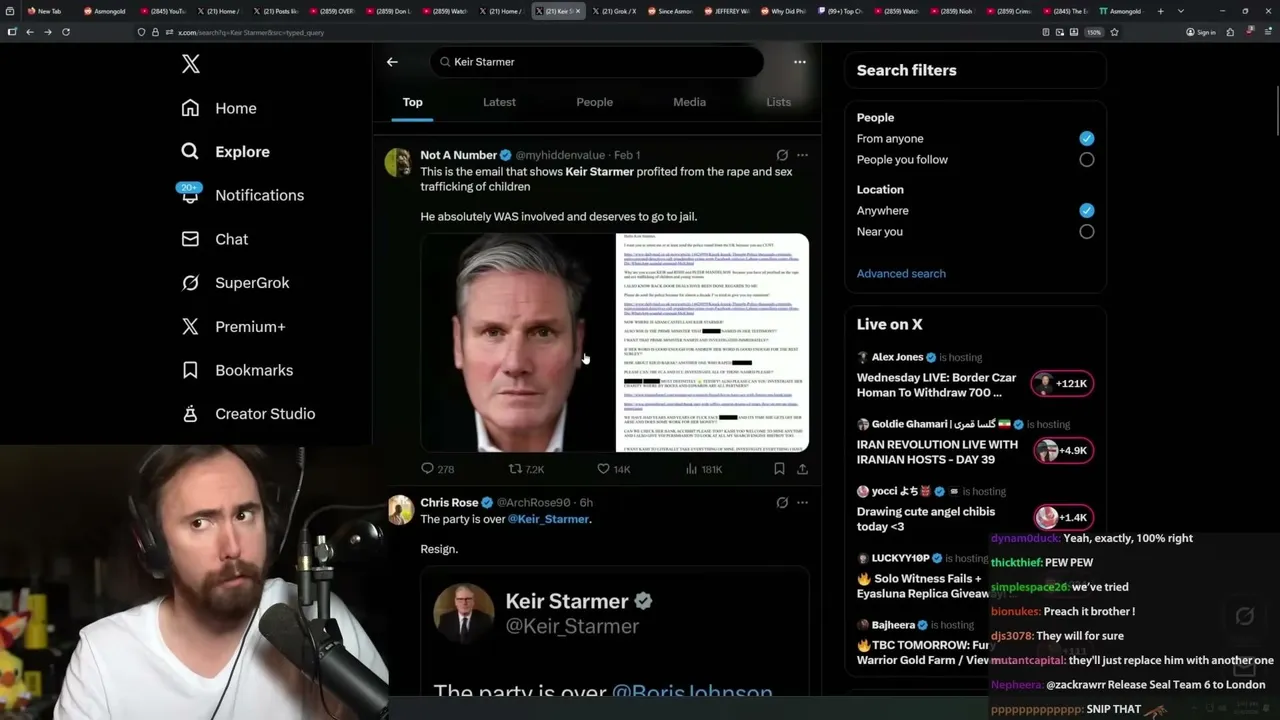Open 'Wednesday LIVE: Border Czar Homan' broadcast title
This screenshot has height=720, width=1280.
point(936,385)
